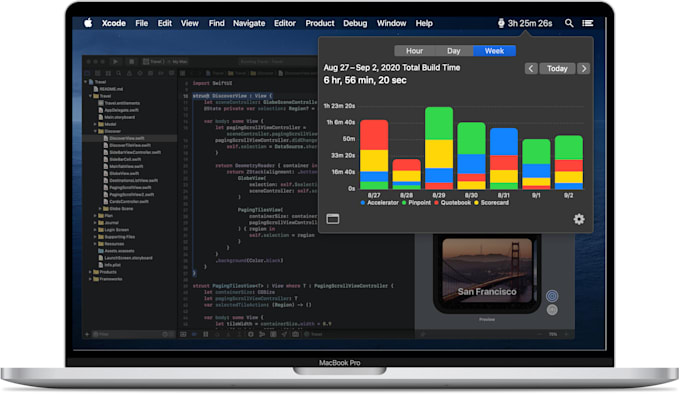Click the Scorecard yellow legend dot

(x=476, y=202)
